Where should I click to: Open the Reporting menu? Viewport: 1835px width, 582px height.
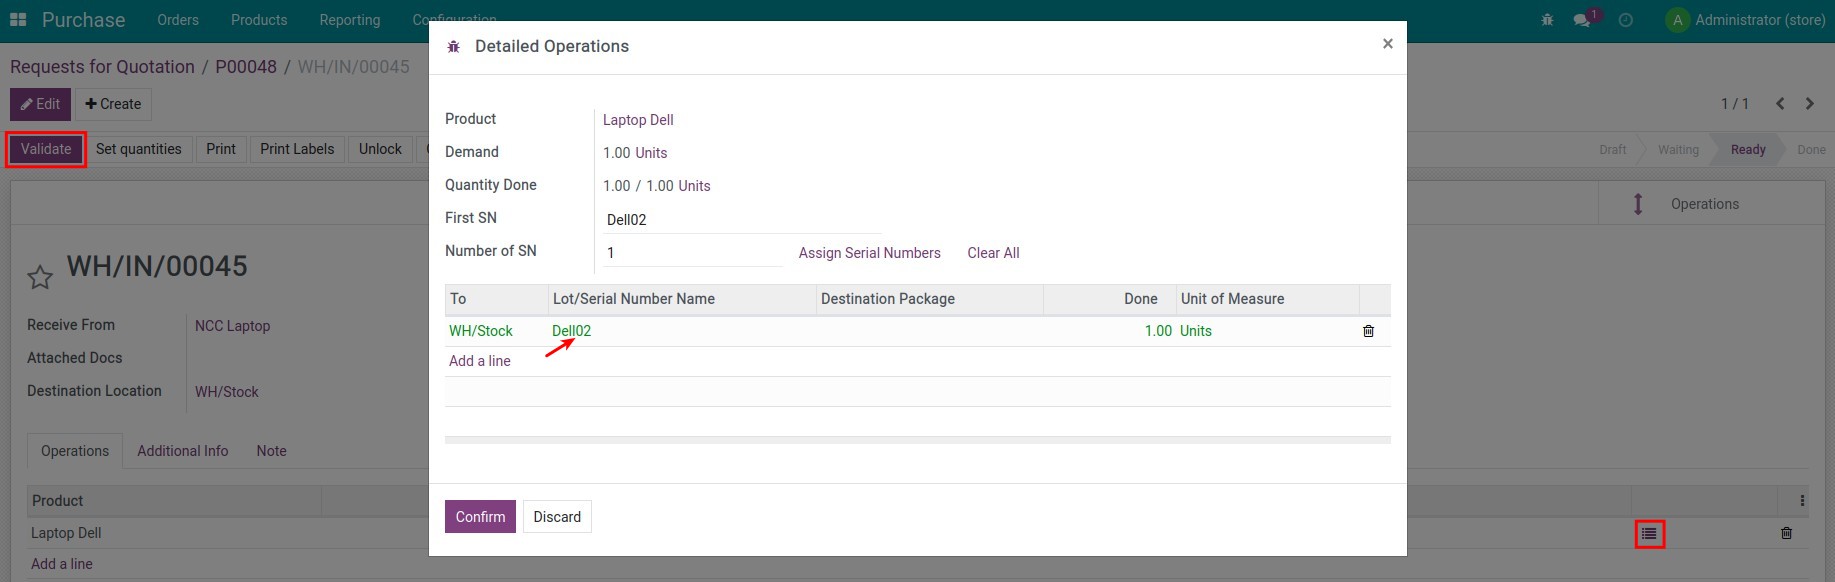point(349,20)
